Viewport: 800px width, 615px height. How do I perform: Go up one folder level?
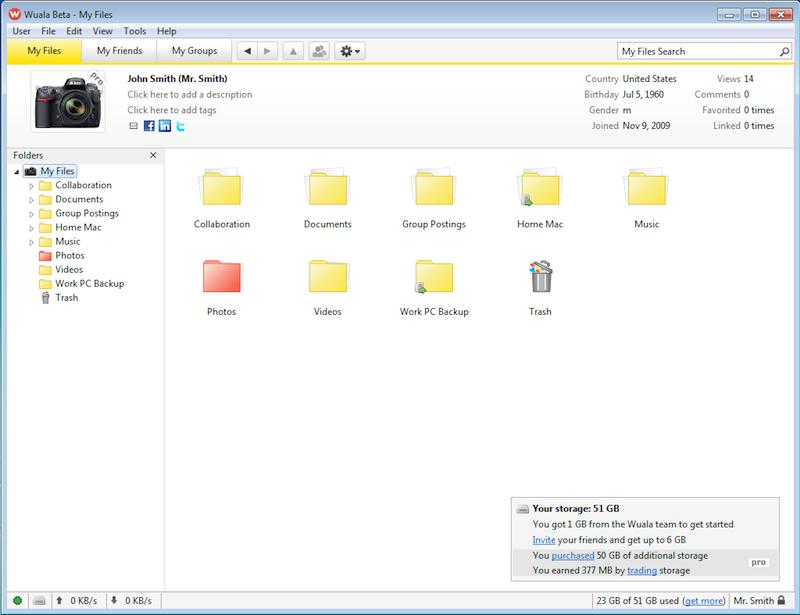click(293, 51)
